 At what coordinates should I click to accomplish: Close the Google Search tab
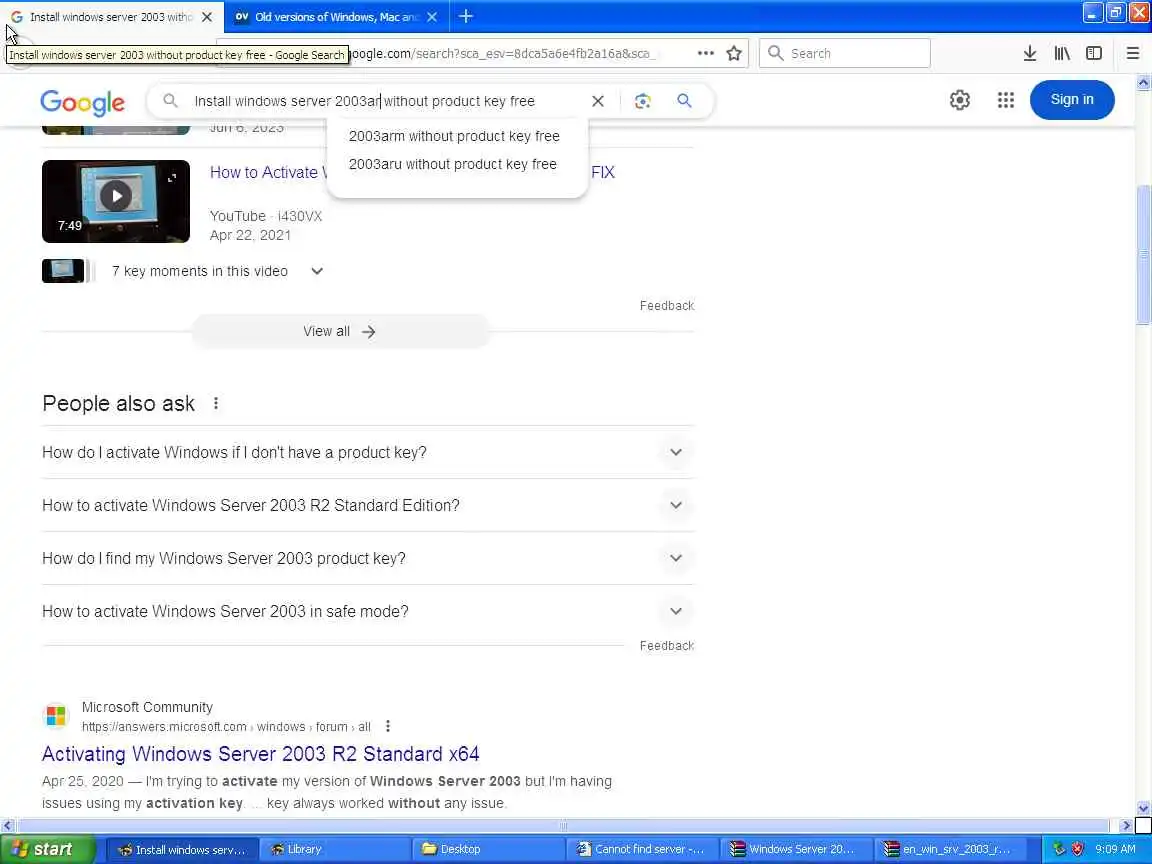click(207, 16)
